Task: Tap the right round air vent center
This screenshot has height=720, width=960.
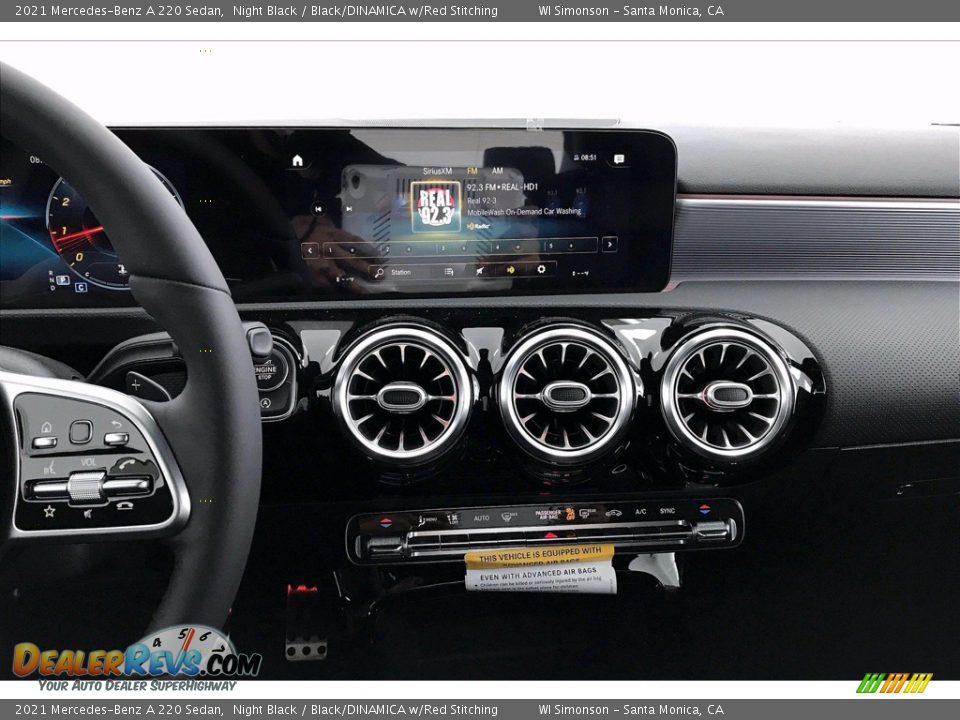Action: point(727,395)
